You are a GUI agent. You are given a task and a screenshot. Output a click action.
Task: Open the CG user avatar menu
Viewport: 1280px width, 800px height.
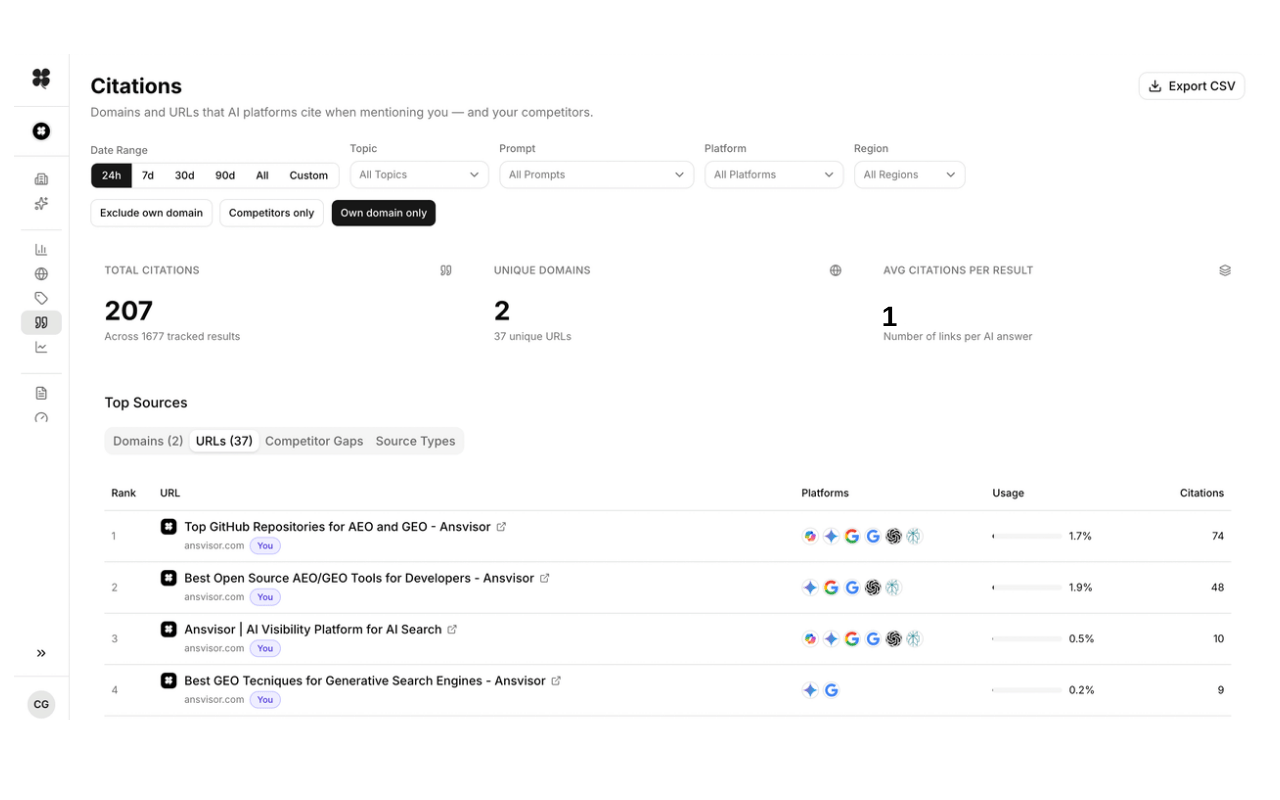point(41,704)
